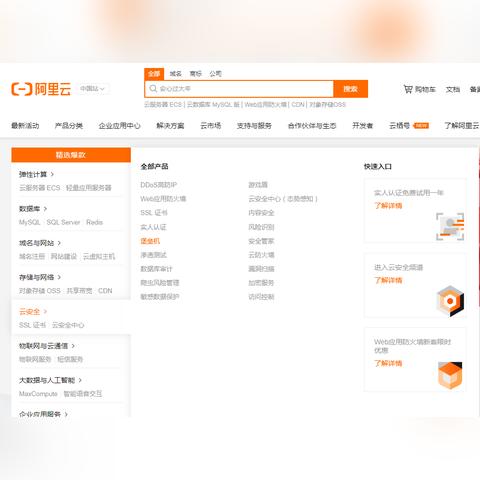Expand the 存储与网络 category
This screenshot has width=480, height=480.
coord(40,277)
